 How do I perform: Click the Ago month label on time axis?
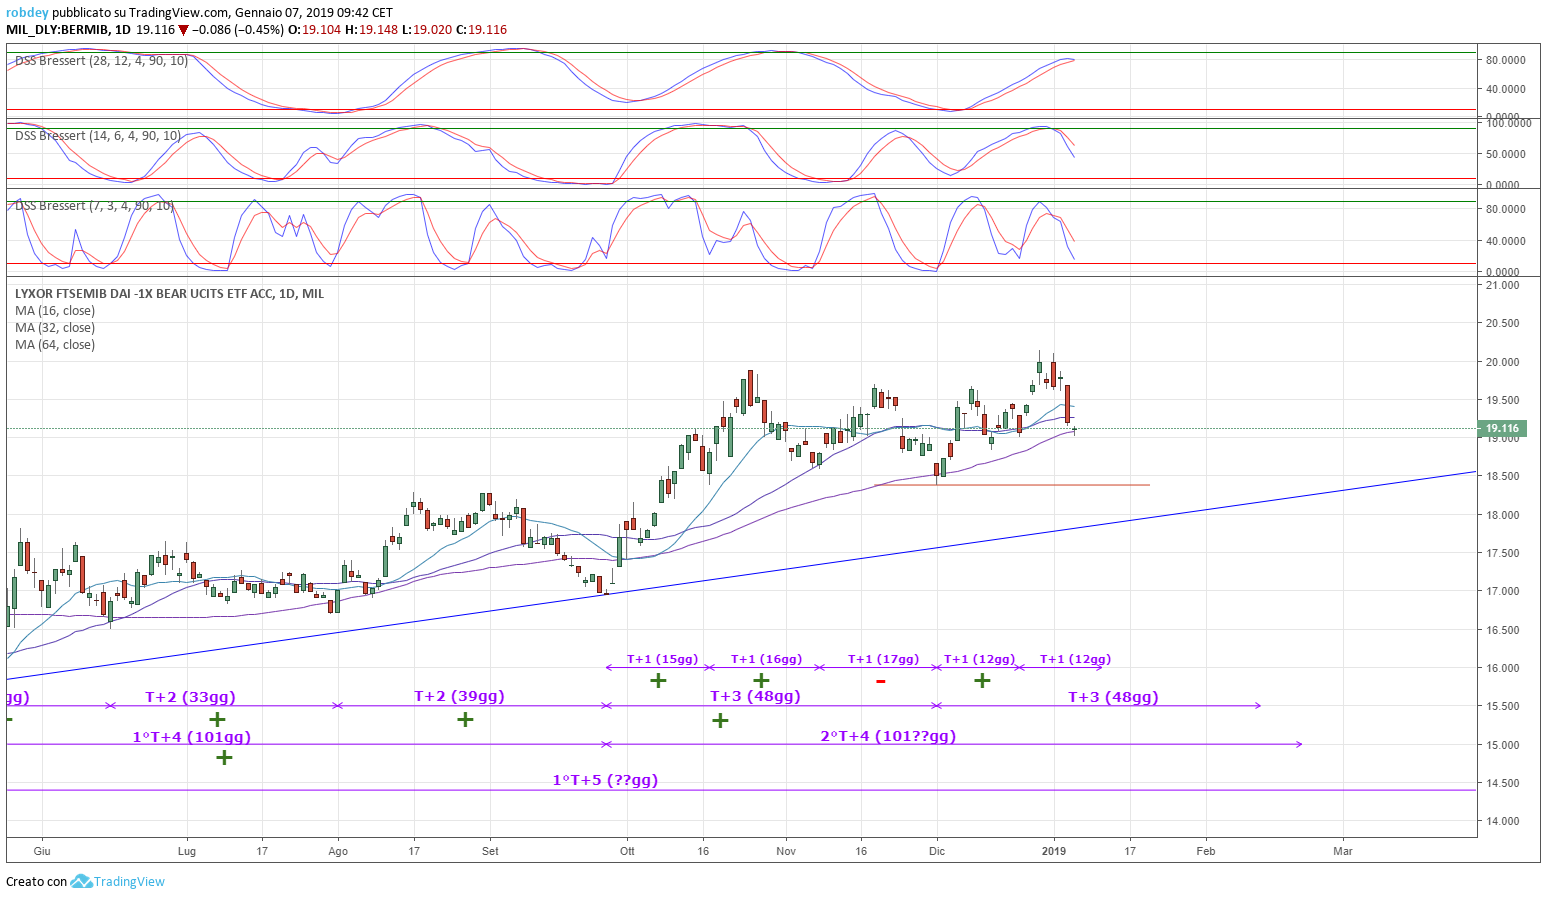(x=338, y=851)
